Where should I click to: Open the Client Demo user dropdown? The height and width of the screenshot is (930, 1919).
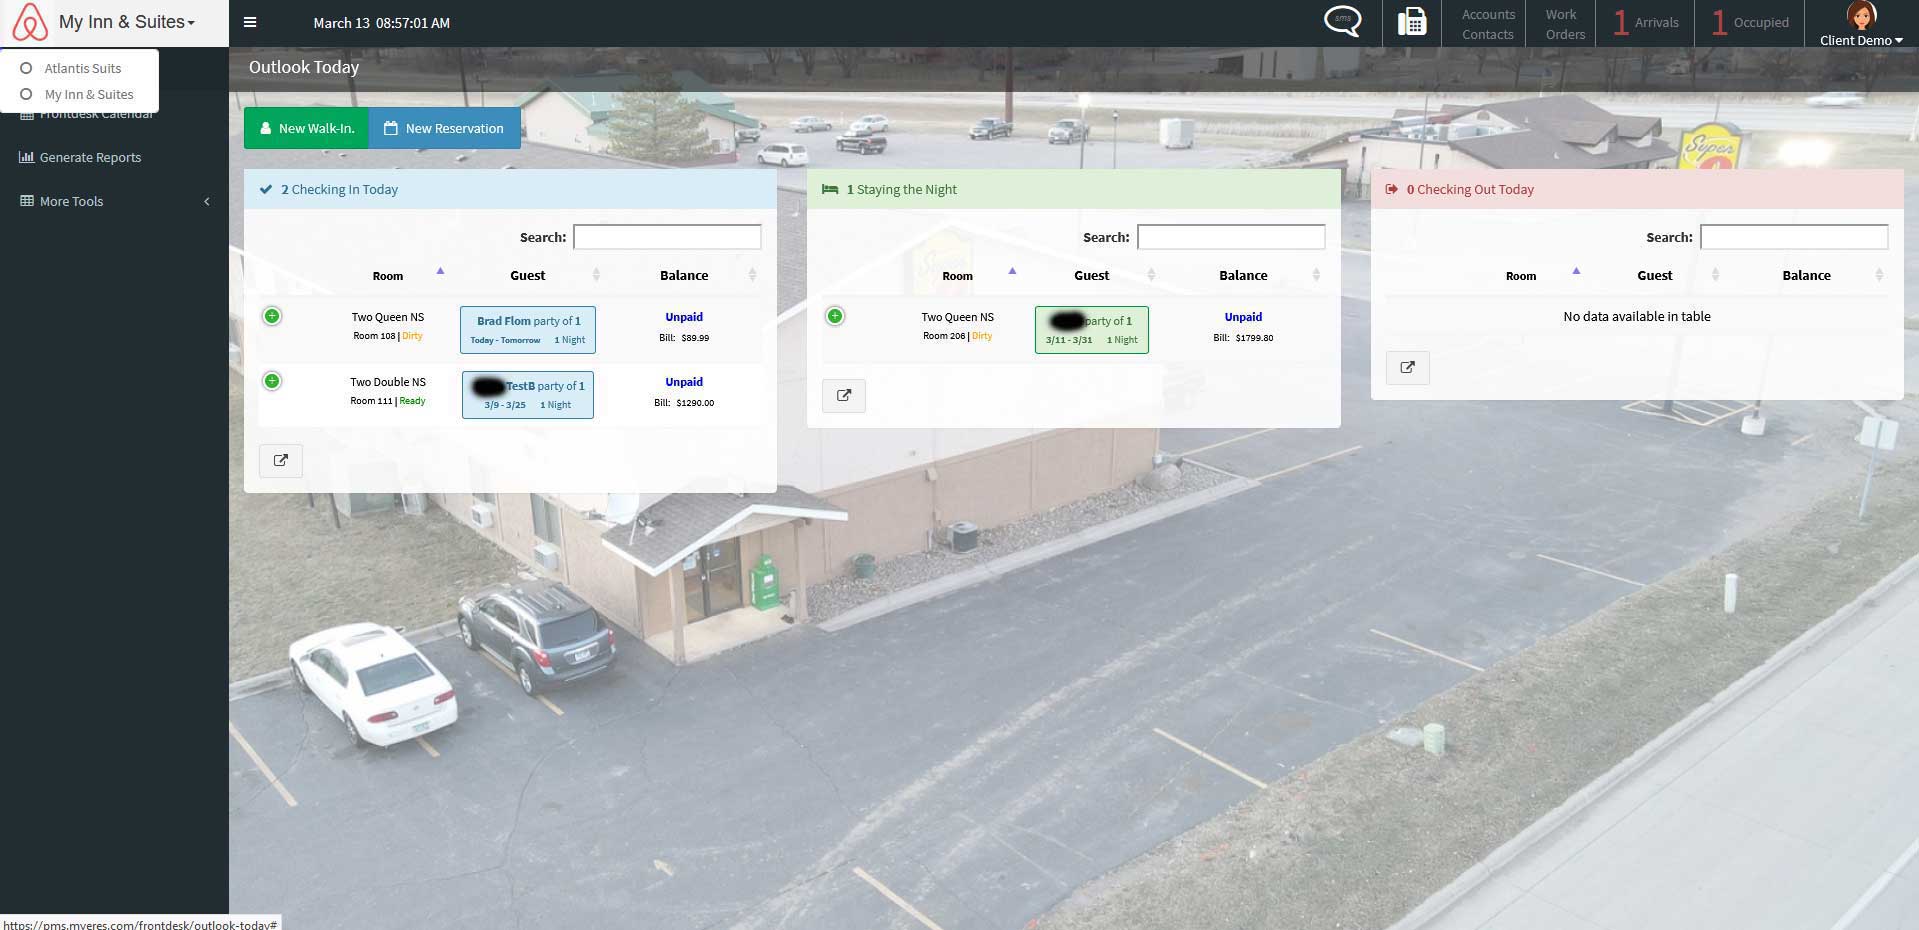[x=1861, y=40]
